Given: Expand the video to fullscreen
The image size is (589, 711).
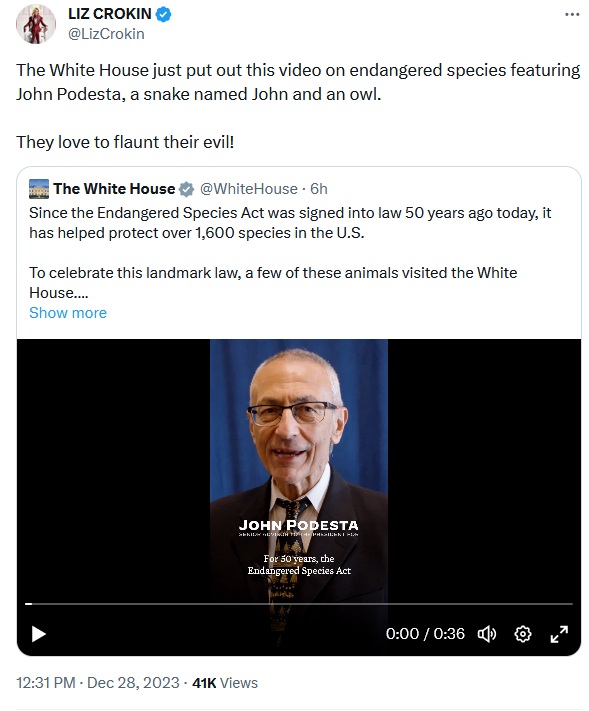Looking at the screenshot, I should click(559, 633).
